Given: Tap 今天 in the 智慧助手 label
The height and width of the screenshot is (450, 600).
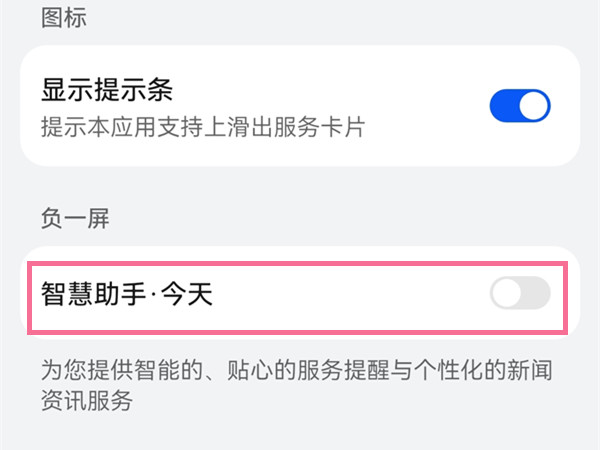Looking at the screenshot, I should 191,294.
